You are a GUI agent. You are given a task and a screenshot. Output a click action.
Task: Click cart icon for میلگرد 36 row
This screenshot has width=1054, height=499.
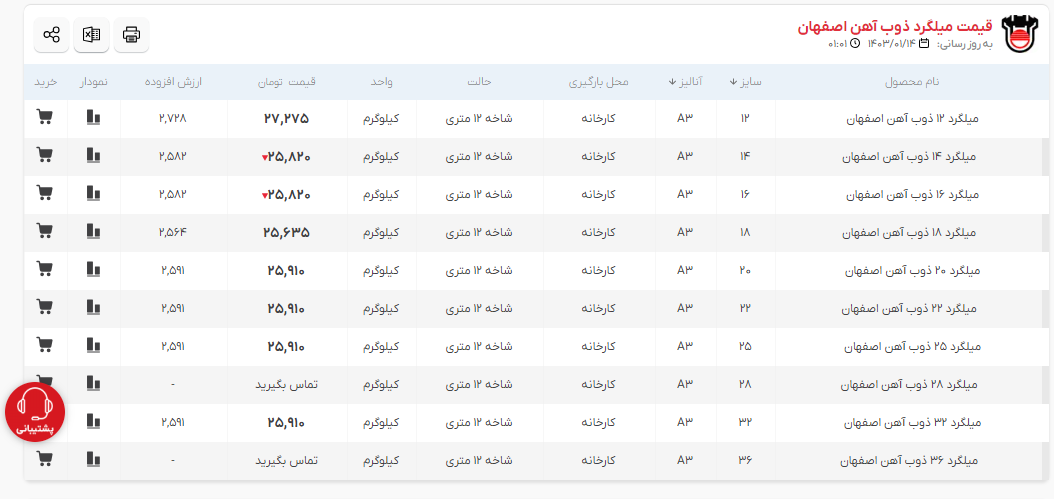click(44, 460)
